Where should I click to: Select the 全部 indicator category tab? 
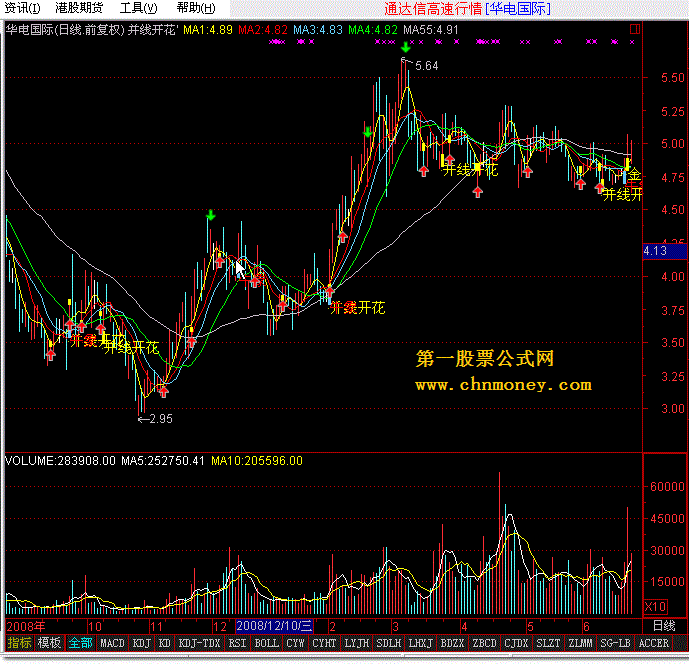pyautogui.click(x=80, y=643)
